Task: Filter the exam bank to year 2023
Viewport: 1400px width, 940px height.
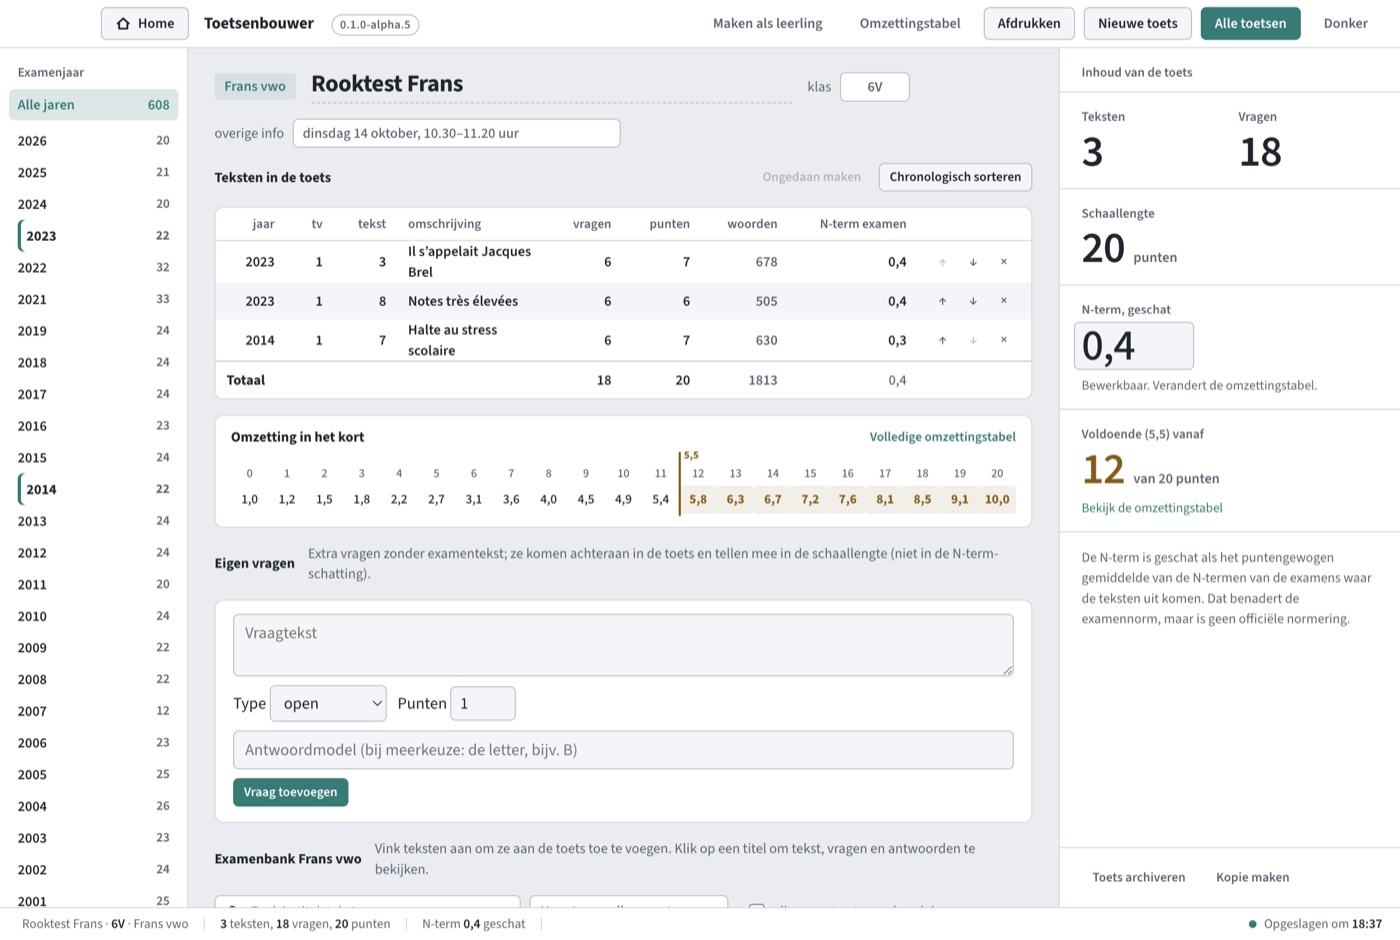Action: (94, 236)
